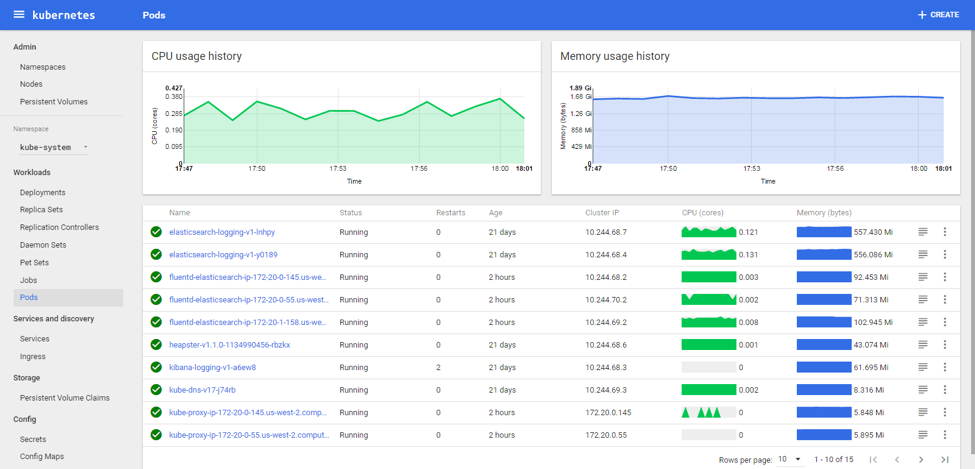Click green status icon for kube-dns-v17-j74rb
This screenshot has height=469, width=975.
156,390
